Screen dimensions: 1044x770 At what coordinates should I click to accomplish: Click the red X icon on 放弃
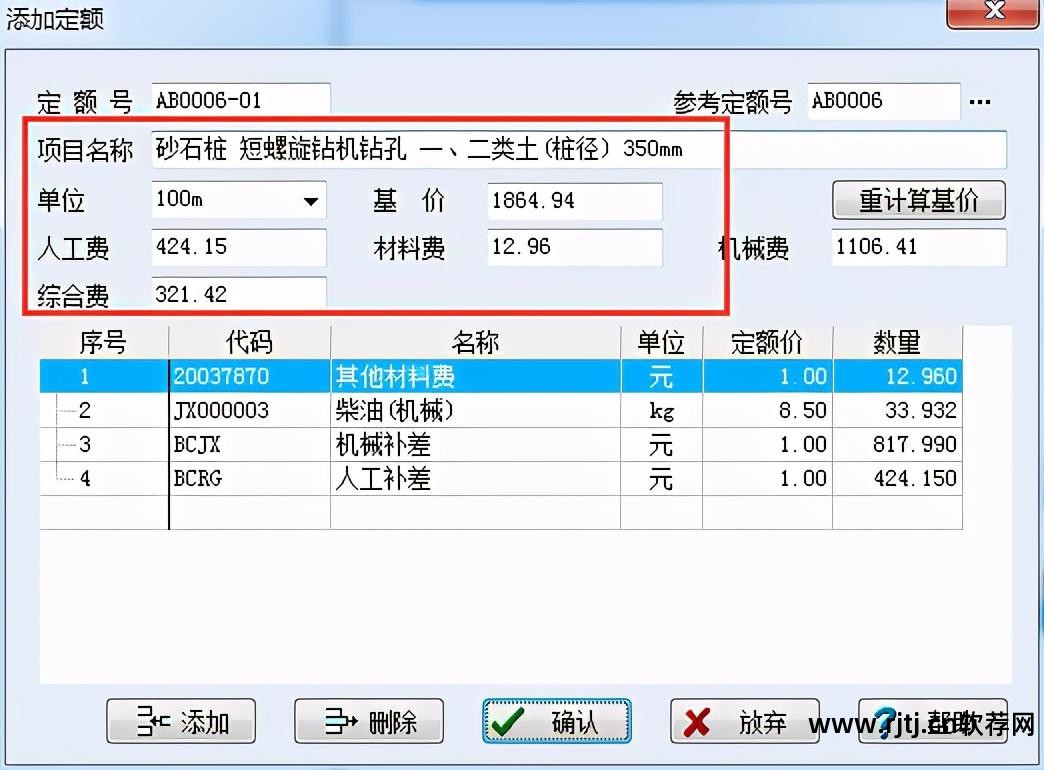click(x=697, y=723)
